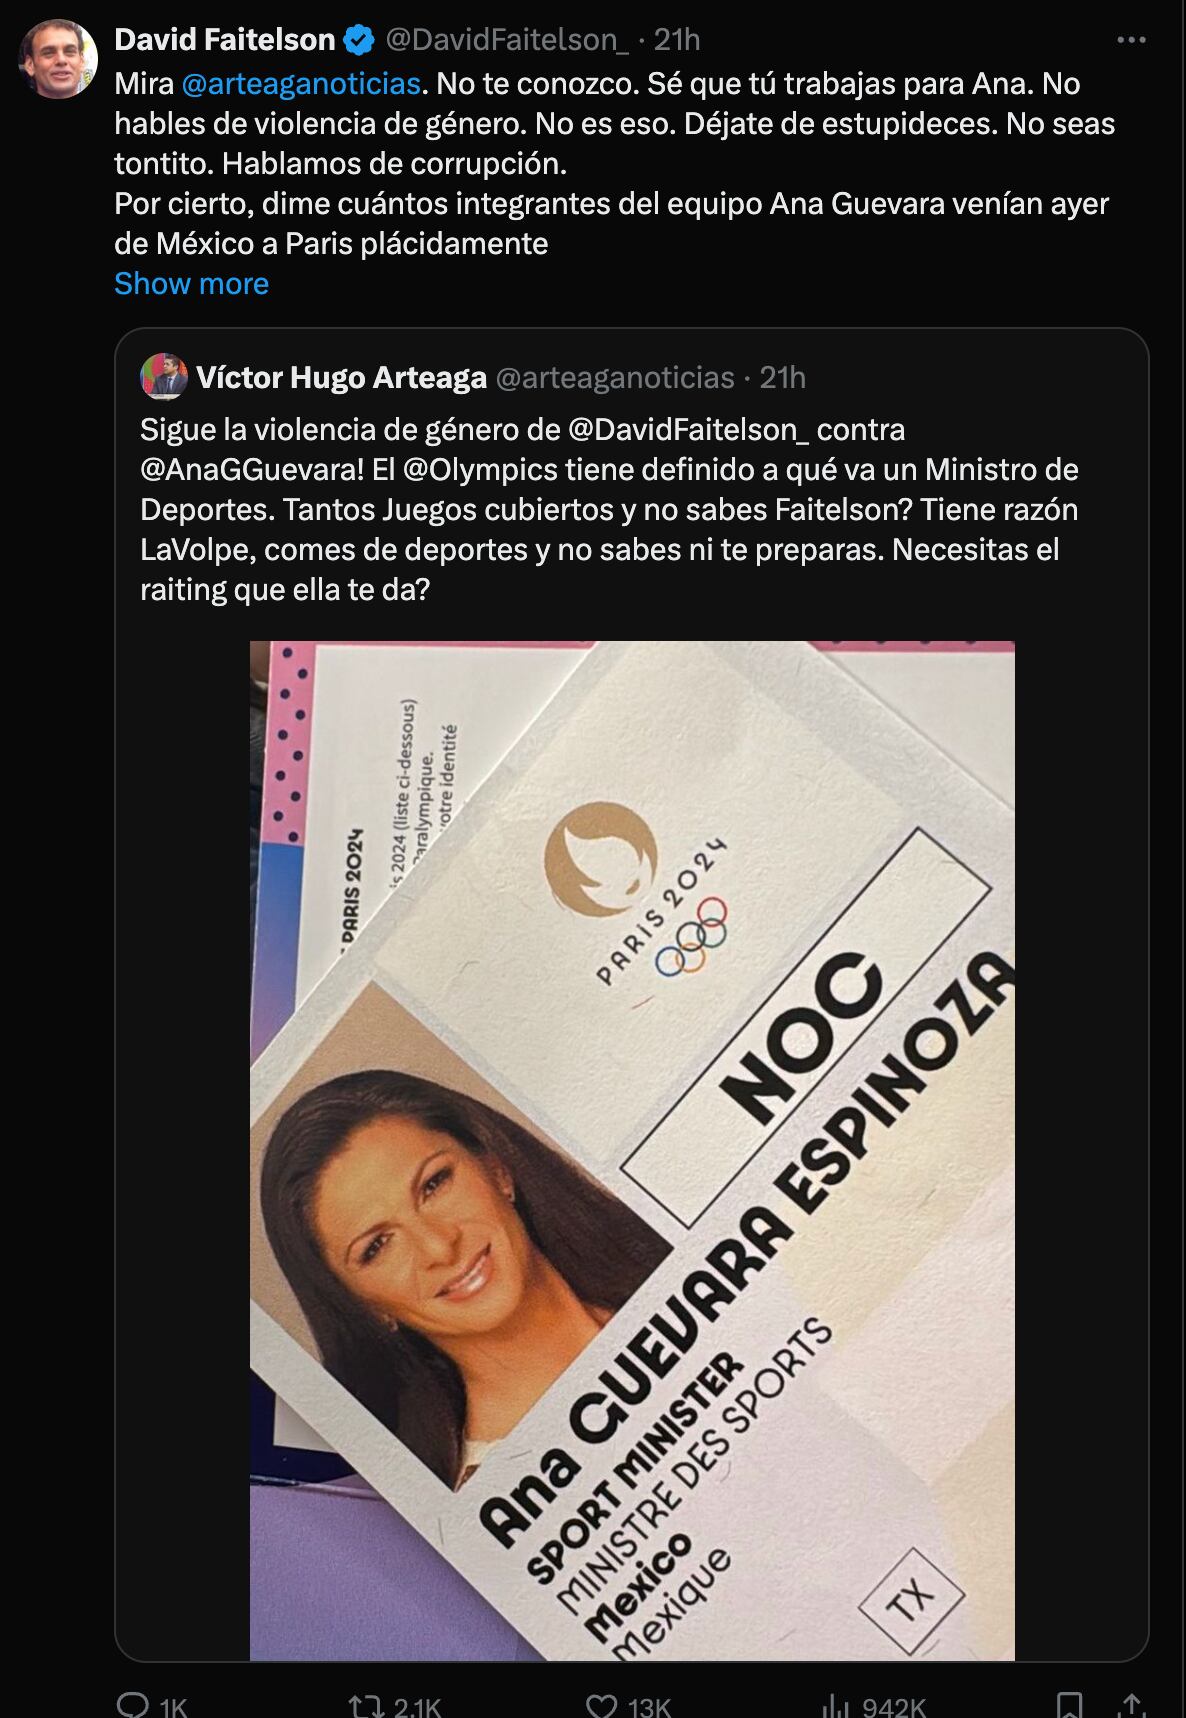Click the @DavidFaitelson_ handle in header
The width and height of the screenshot is (1186, 1718).
(x=507, y=39)
